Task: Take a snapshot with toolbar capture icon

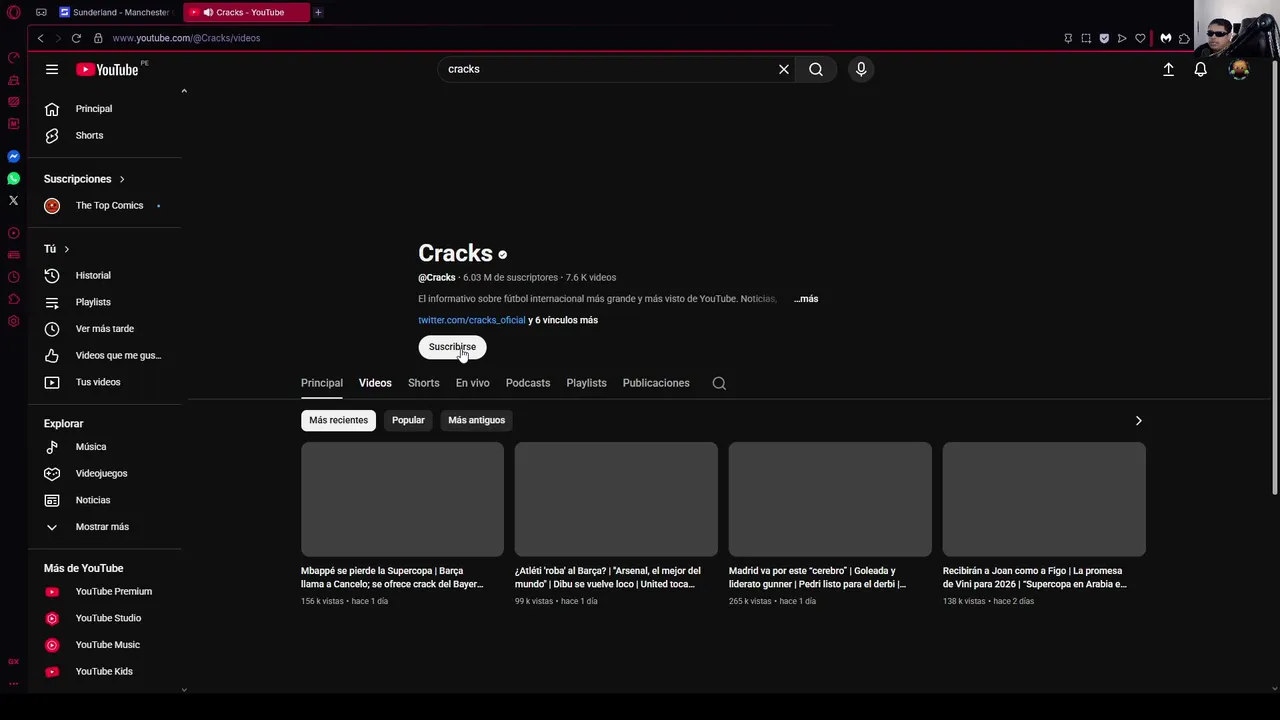Action: [1086, 38]
